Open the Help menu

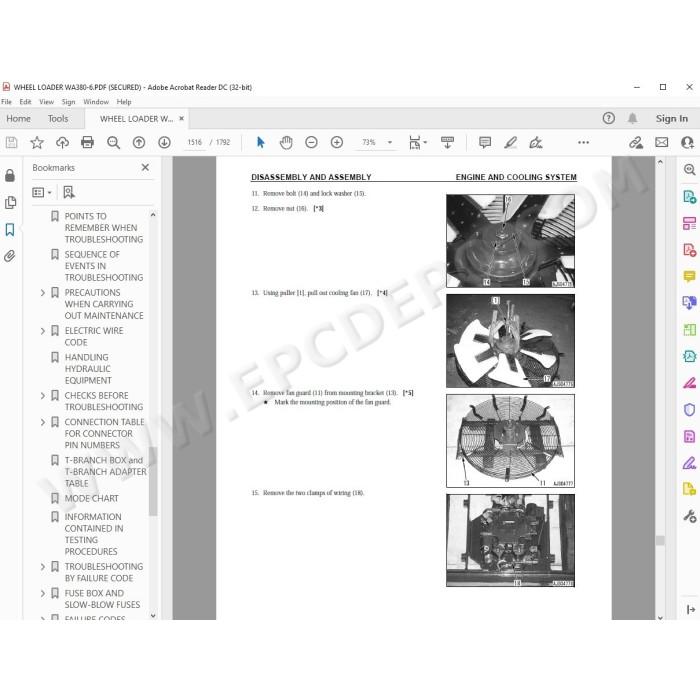pyautogui.click(x=124, y=102)
